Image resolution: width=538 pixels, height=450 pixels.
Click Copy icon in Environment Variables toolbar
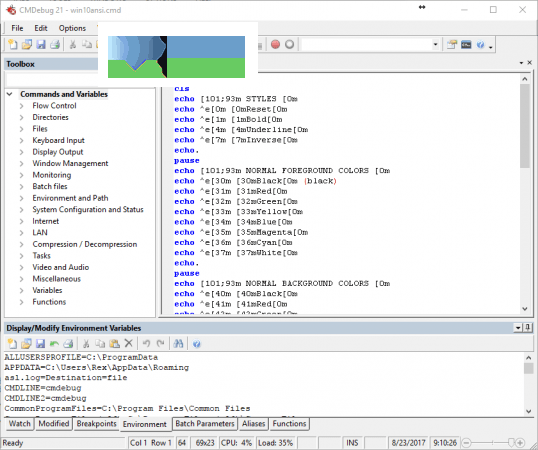point(100,343)
